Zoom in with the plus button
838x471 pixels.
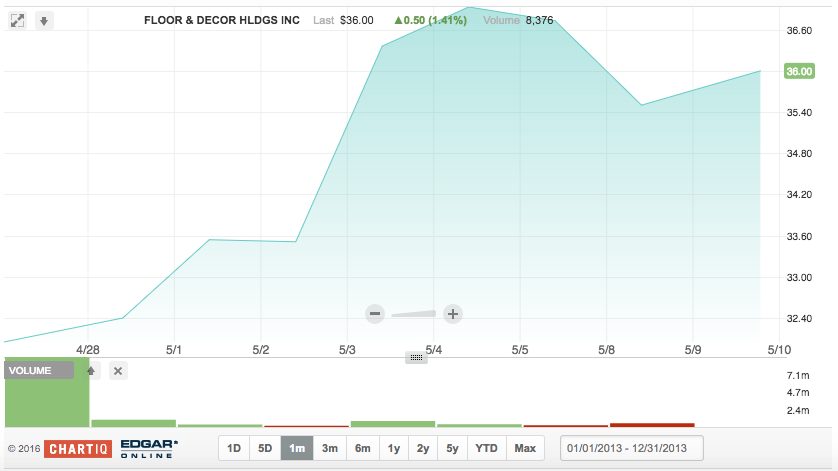(453, 314)
